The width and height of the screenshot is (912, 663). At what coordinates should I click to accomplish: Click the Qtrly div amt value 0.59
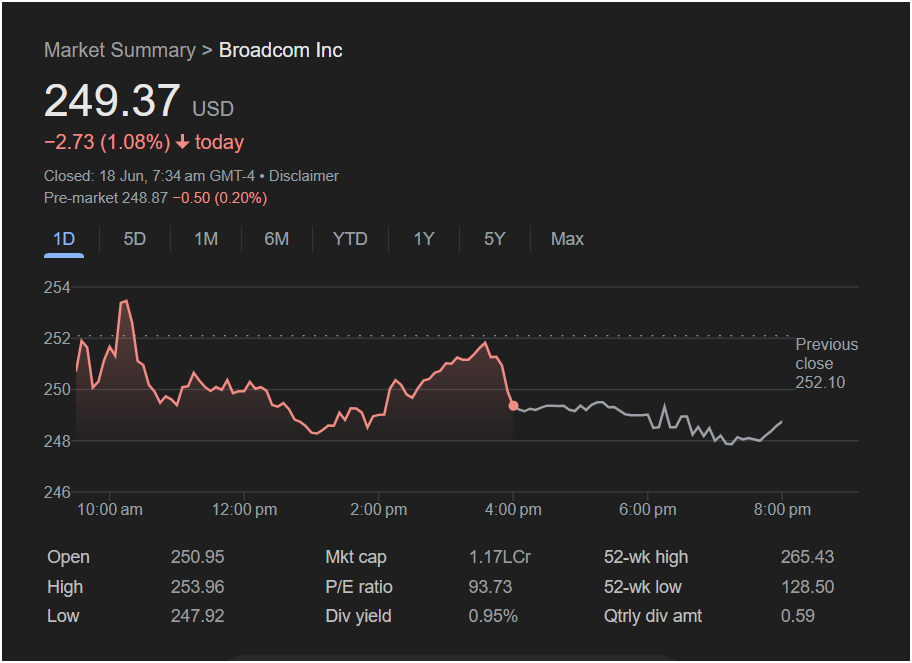[x=797, y=616]
